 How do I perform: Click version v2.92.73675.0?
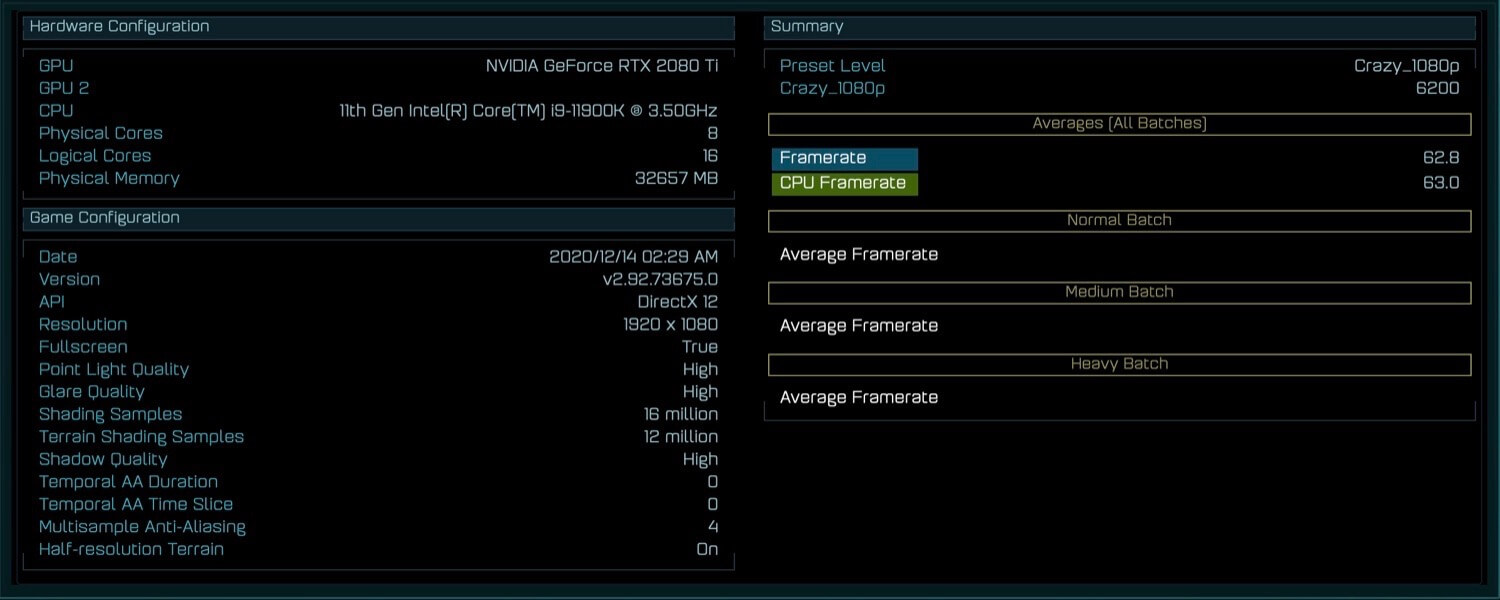click(x=660, y=279)
